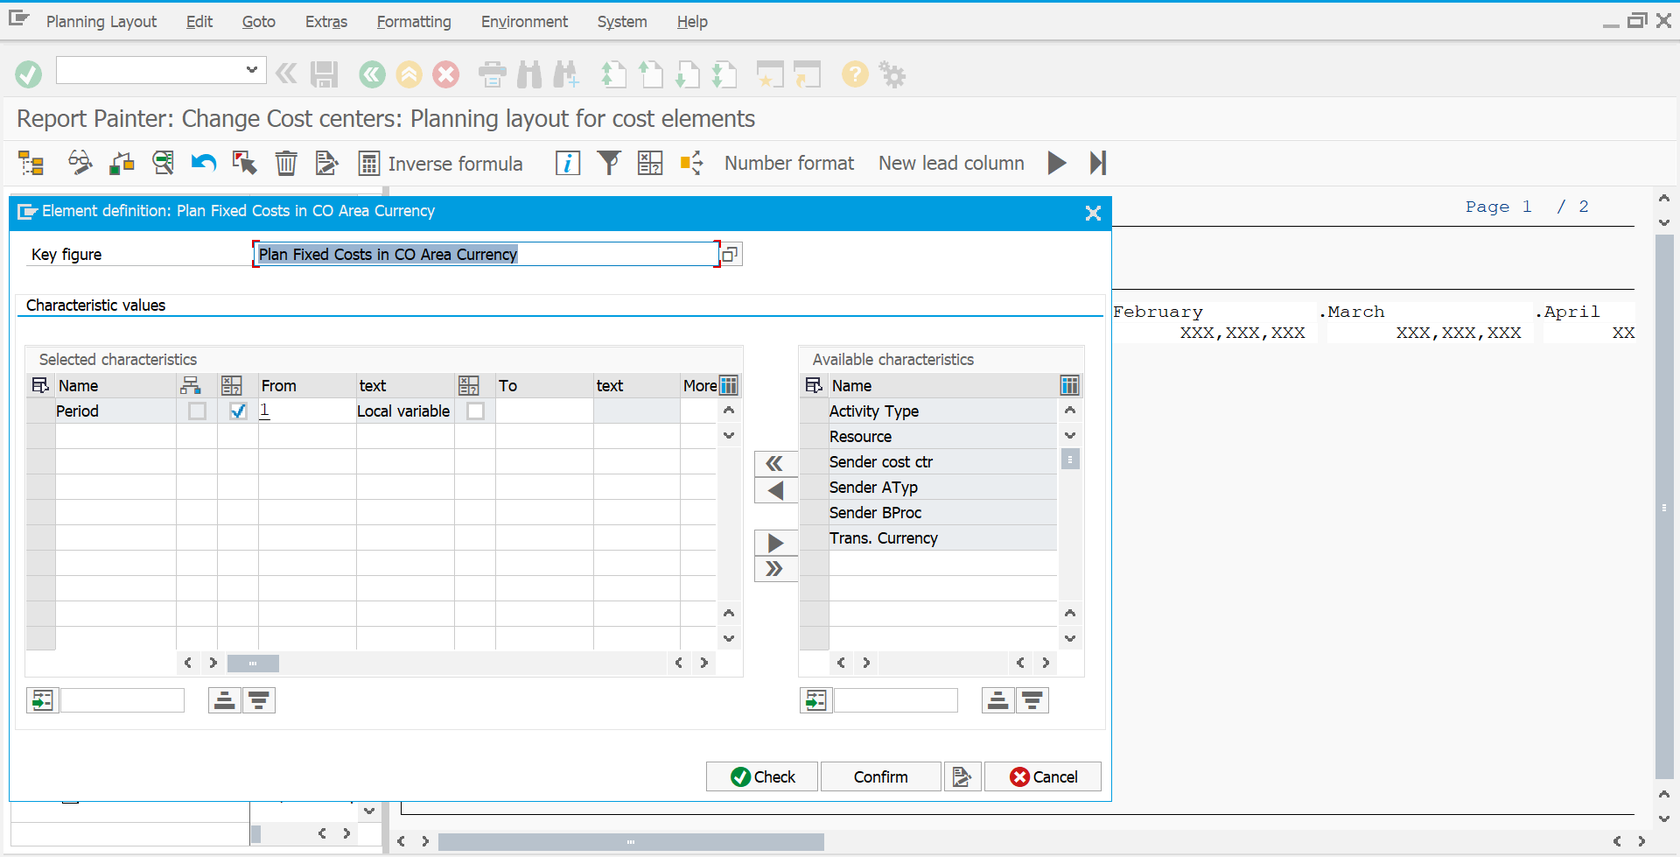Open the Planning Layout menu
Image resolution: width=1680 pixels, height=857 pixels.
101,21
